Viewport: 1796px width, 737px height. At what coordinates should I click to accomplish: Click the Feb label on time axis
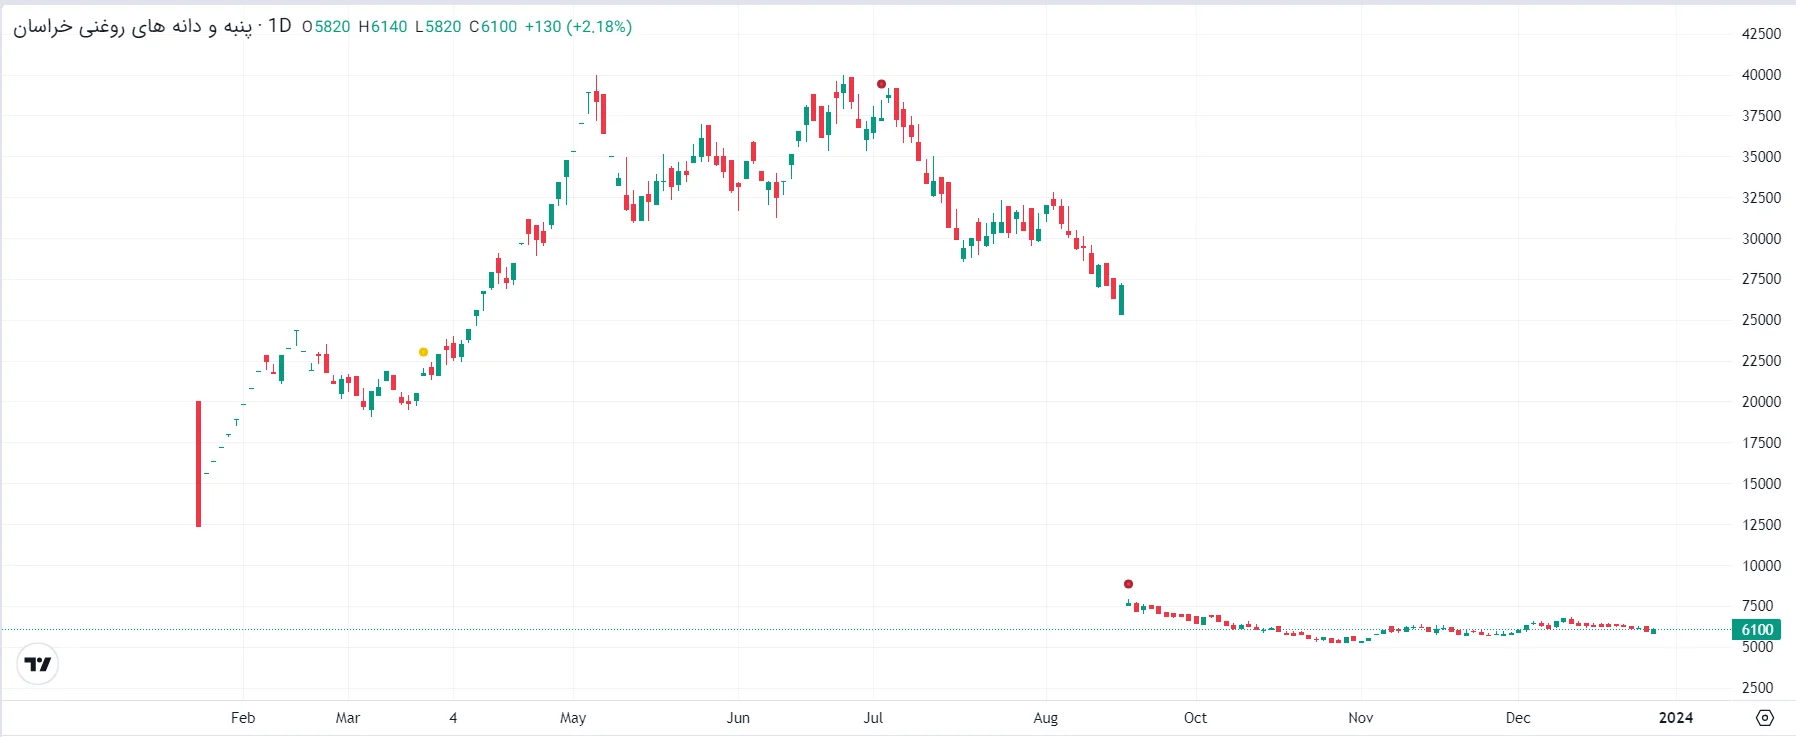click(243, 718)
